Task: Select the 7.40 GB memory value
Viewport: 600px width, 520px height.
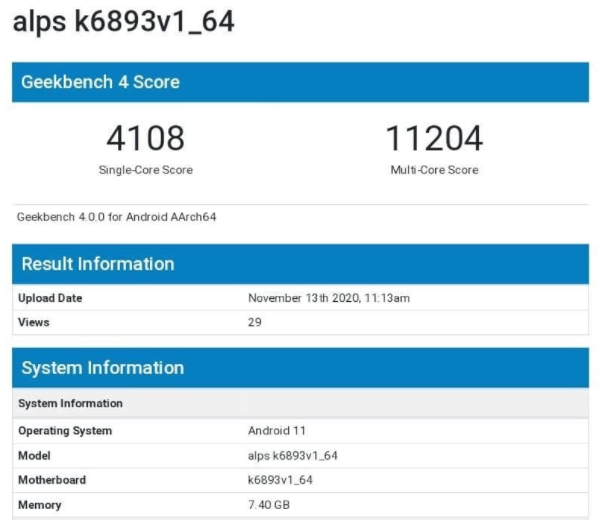Action: [269, 505]
